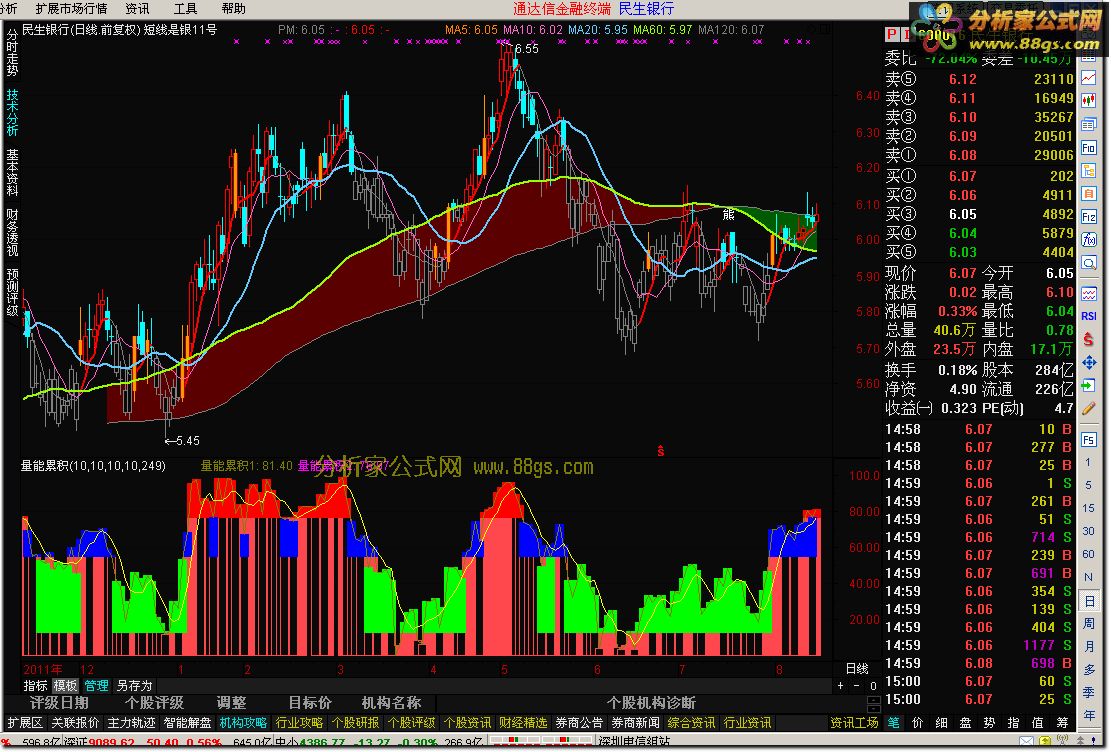
Task: Open the 个股研报 tab
Action: pyautogui.click(x=355, y=722)
